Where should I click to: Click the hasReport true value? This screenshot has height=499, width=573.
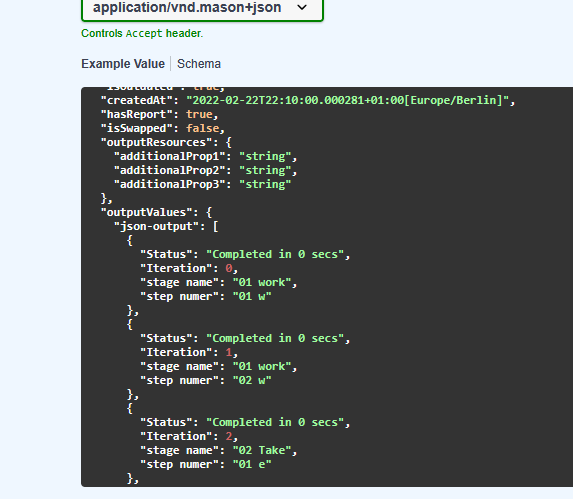click(200, 114)
